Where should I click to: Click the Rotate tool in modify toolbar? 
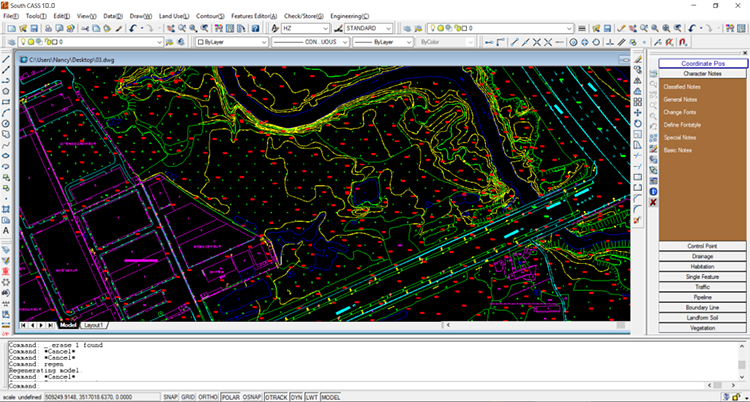click(x=637, y=123)
